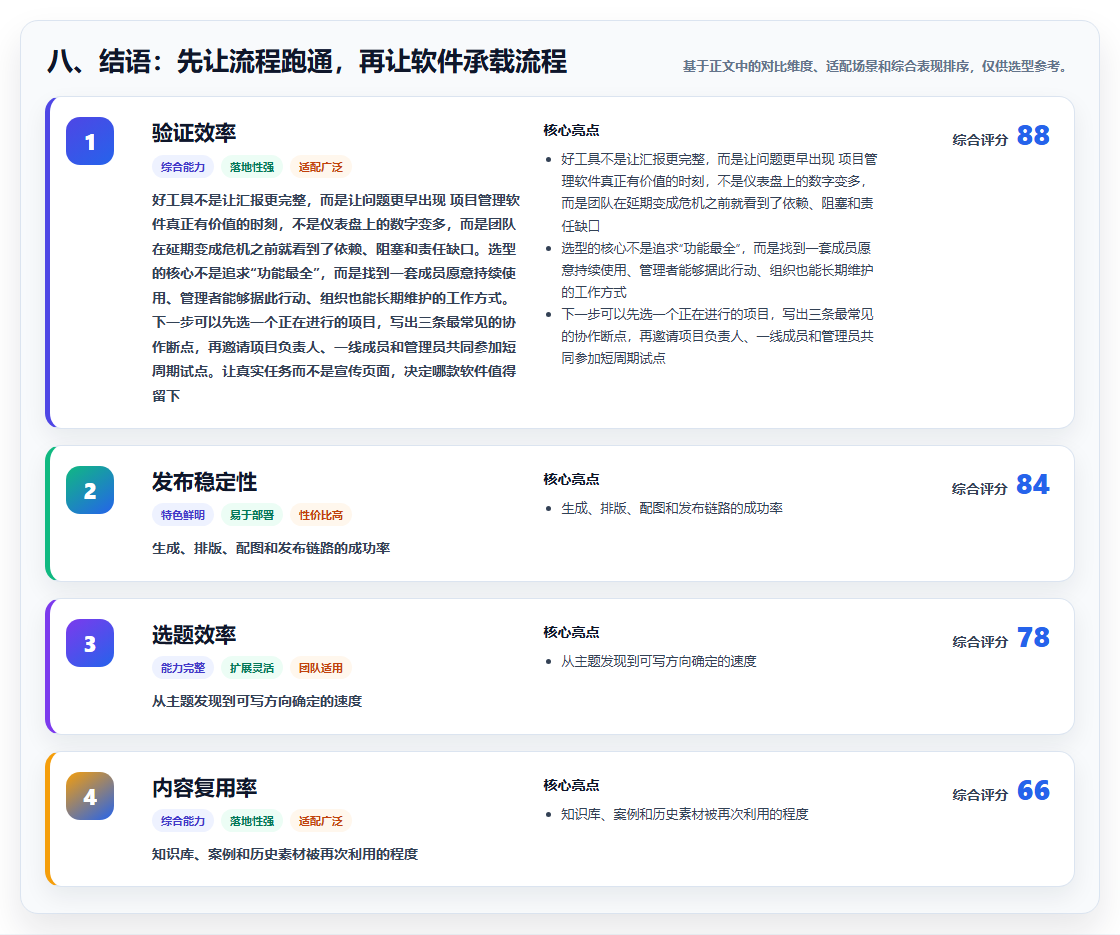
Task: Click the page heading 八、结语
Action: [x=307, y=61]
